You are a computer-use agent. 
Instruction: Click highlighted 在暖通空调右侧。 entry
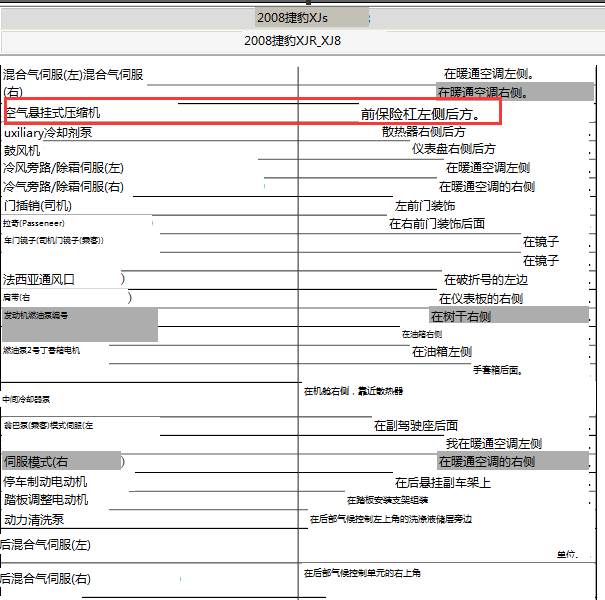point(515,92)
